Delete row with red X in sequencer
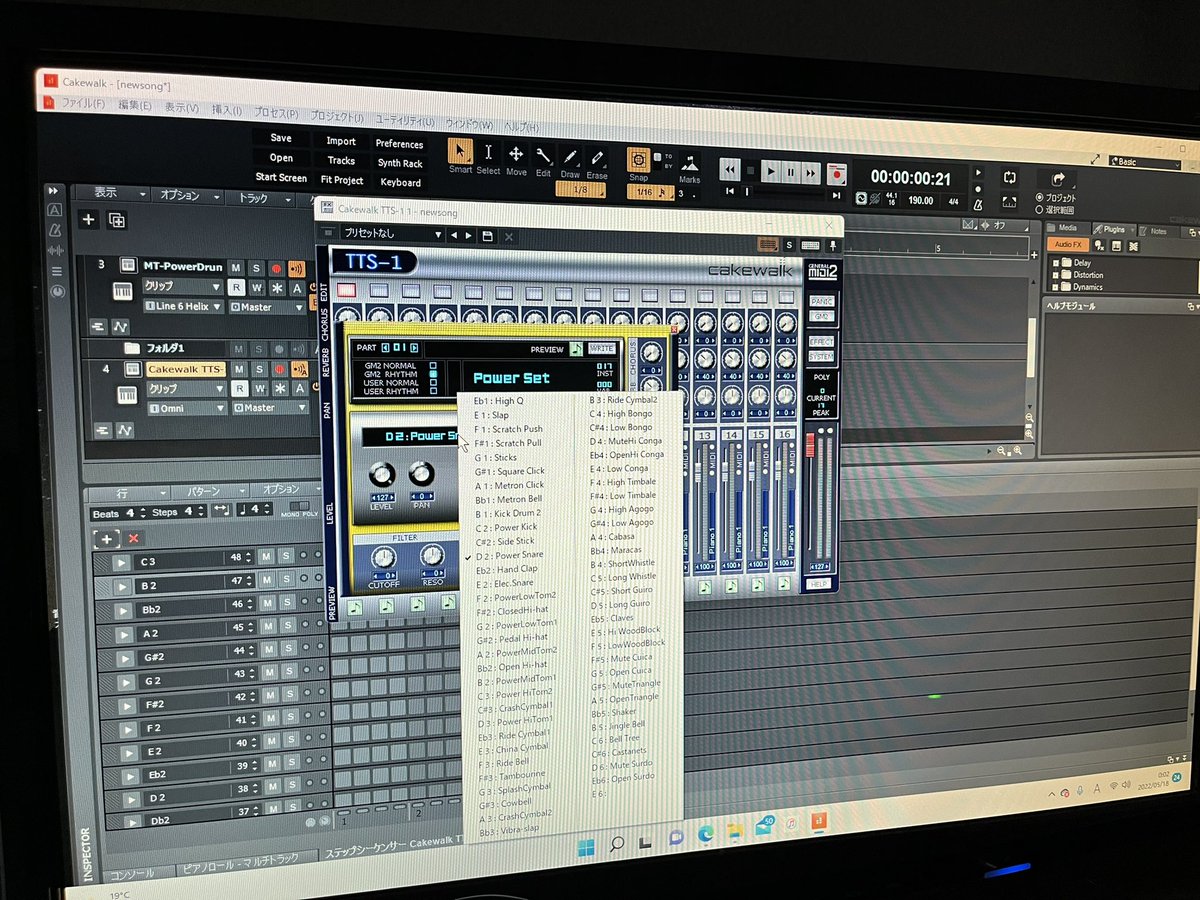The image size is (1200, 900). point(134,538)
